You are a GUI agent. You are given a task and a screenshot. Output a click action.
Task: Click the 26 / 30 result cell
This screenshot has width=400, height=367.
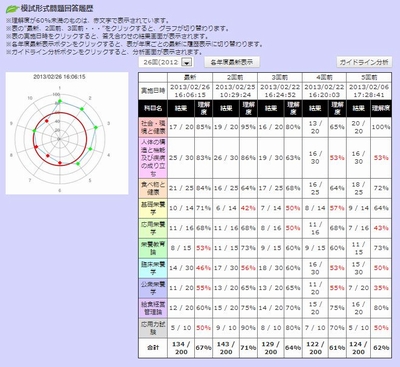[226, 158]
